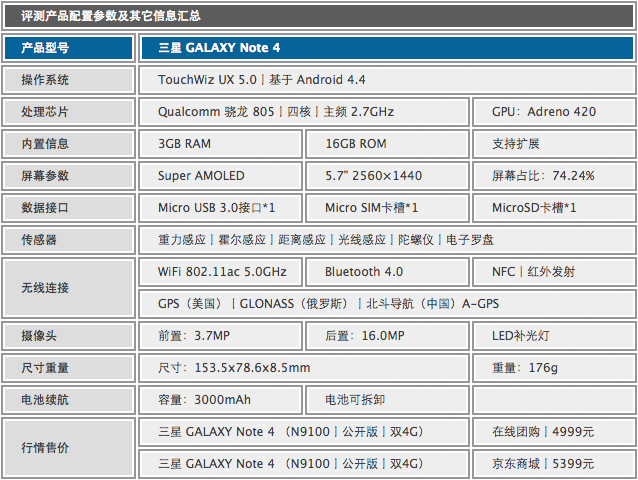Click the 'GPU: Adreno 420' cell
The image size is (638, 480).
tap(554, 112)
